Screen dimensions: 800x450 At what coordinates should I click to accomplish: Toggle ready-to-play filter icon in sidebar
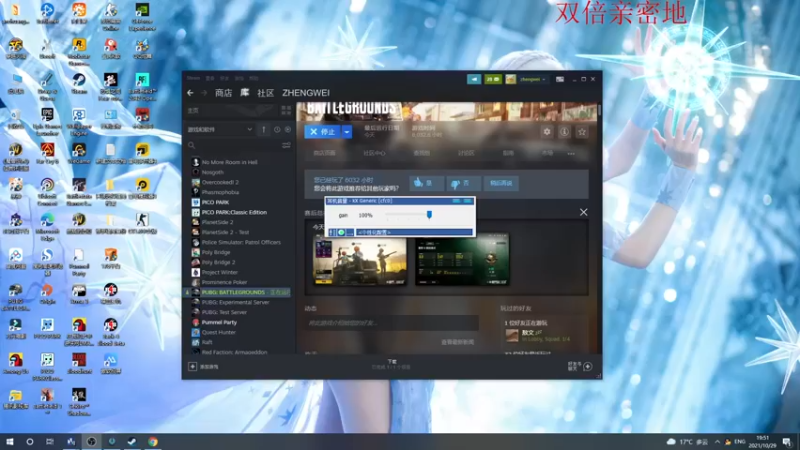coord(288,130)
